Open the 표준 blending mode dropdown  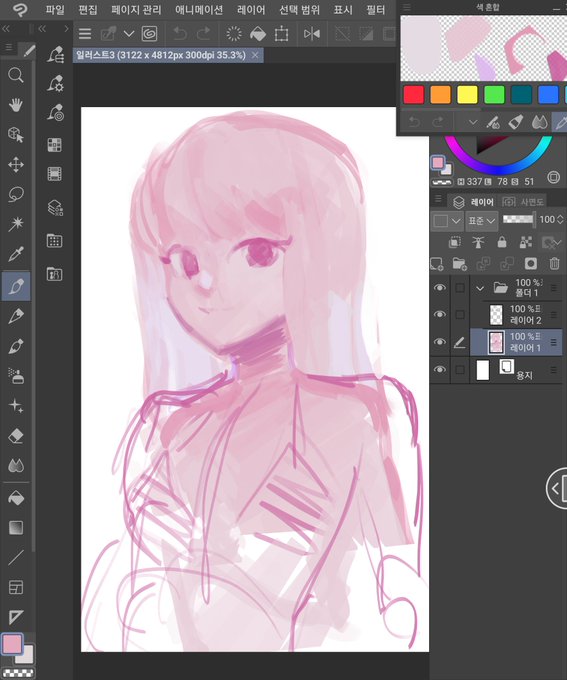tap(481, 221)
